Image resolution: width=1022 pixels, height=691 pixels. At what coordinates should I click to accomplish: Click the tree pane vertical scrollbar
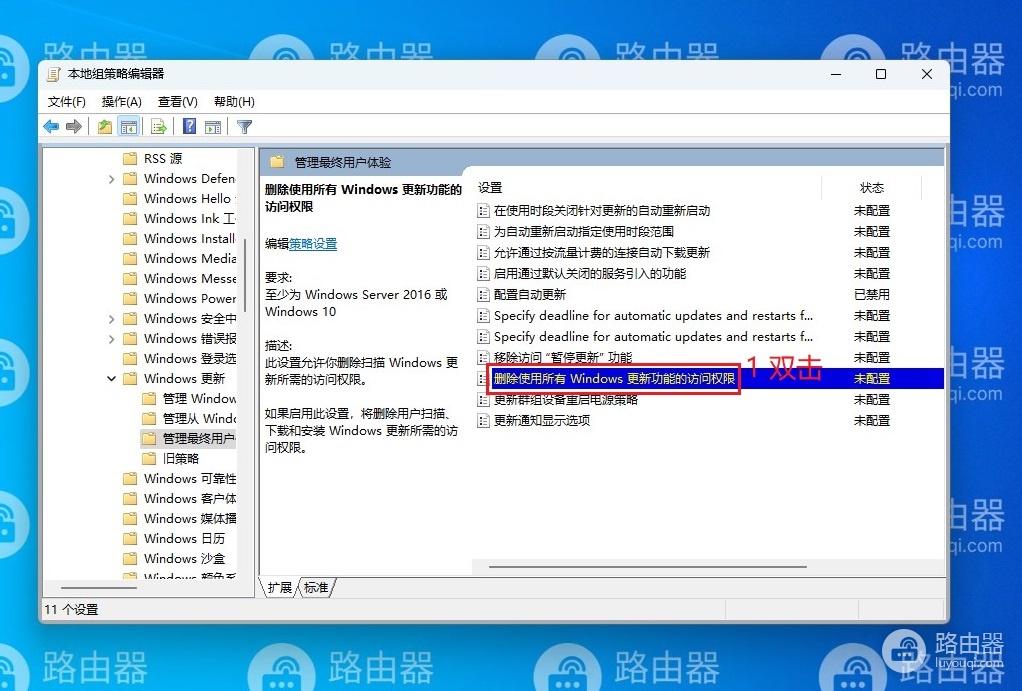(x=245, y=276)
